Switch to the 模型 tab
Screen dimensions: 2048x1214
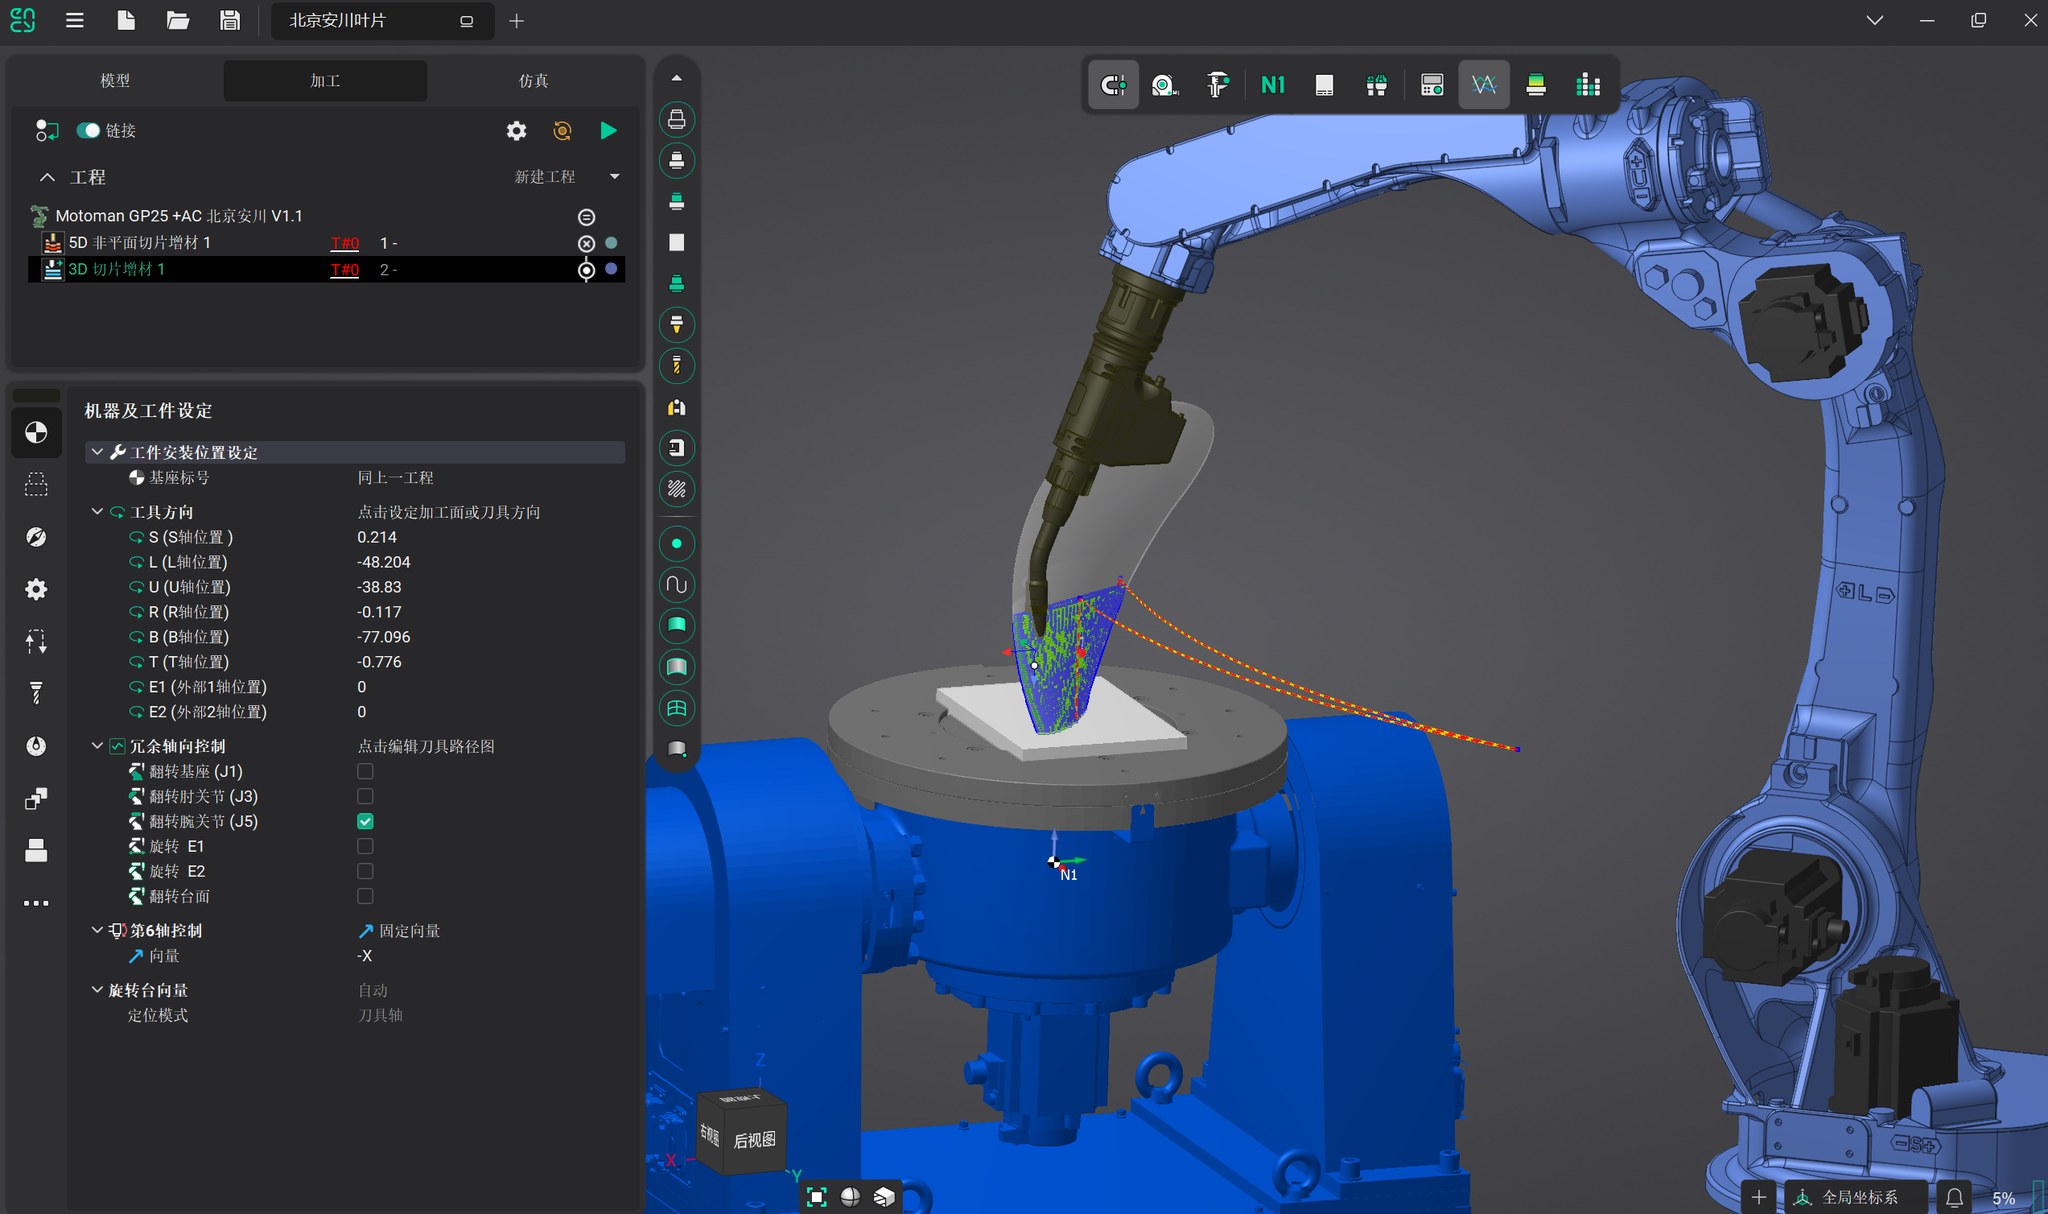(115, 81)
